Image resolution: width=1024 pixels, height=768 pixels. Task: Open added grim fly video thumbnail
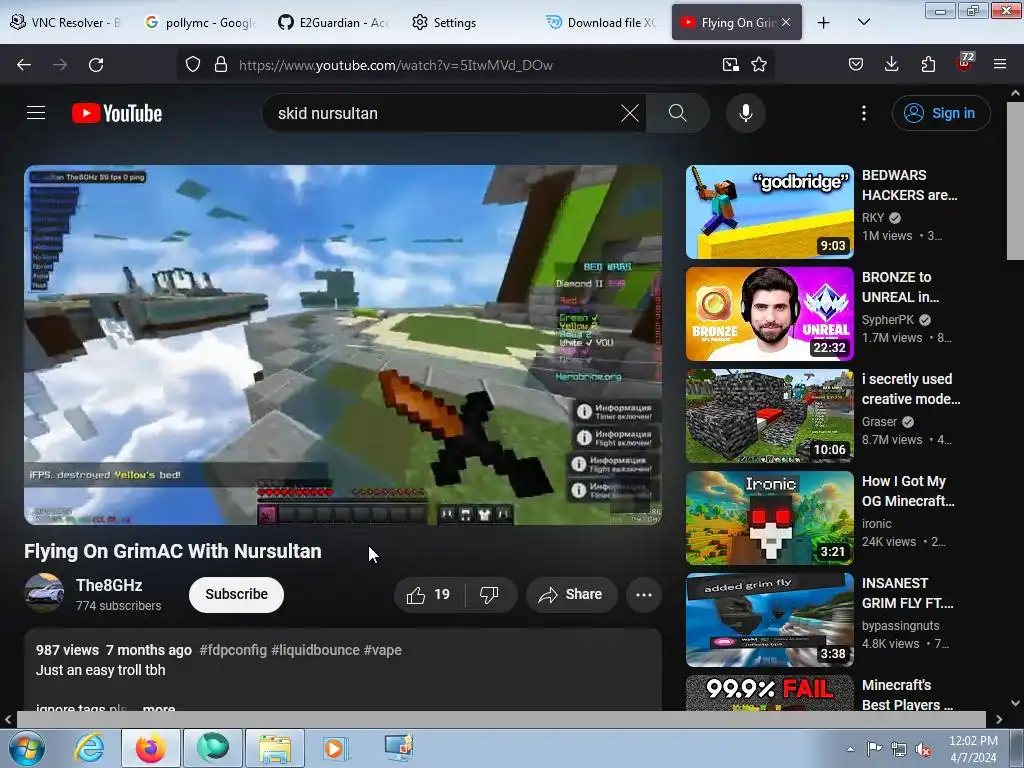pos(769,619)
